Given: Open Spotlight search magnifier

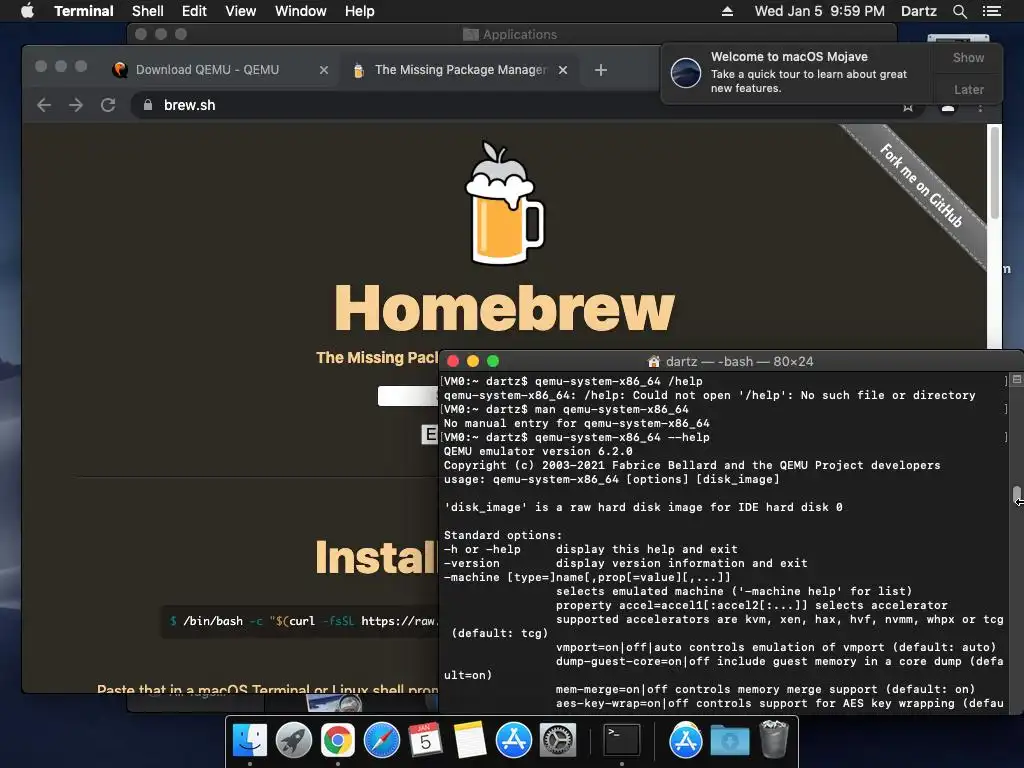Looking at the screenshot, I should point(959,11).
